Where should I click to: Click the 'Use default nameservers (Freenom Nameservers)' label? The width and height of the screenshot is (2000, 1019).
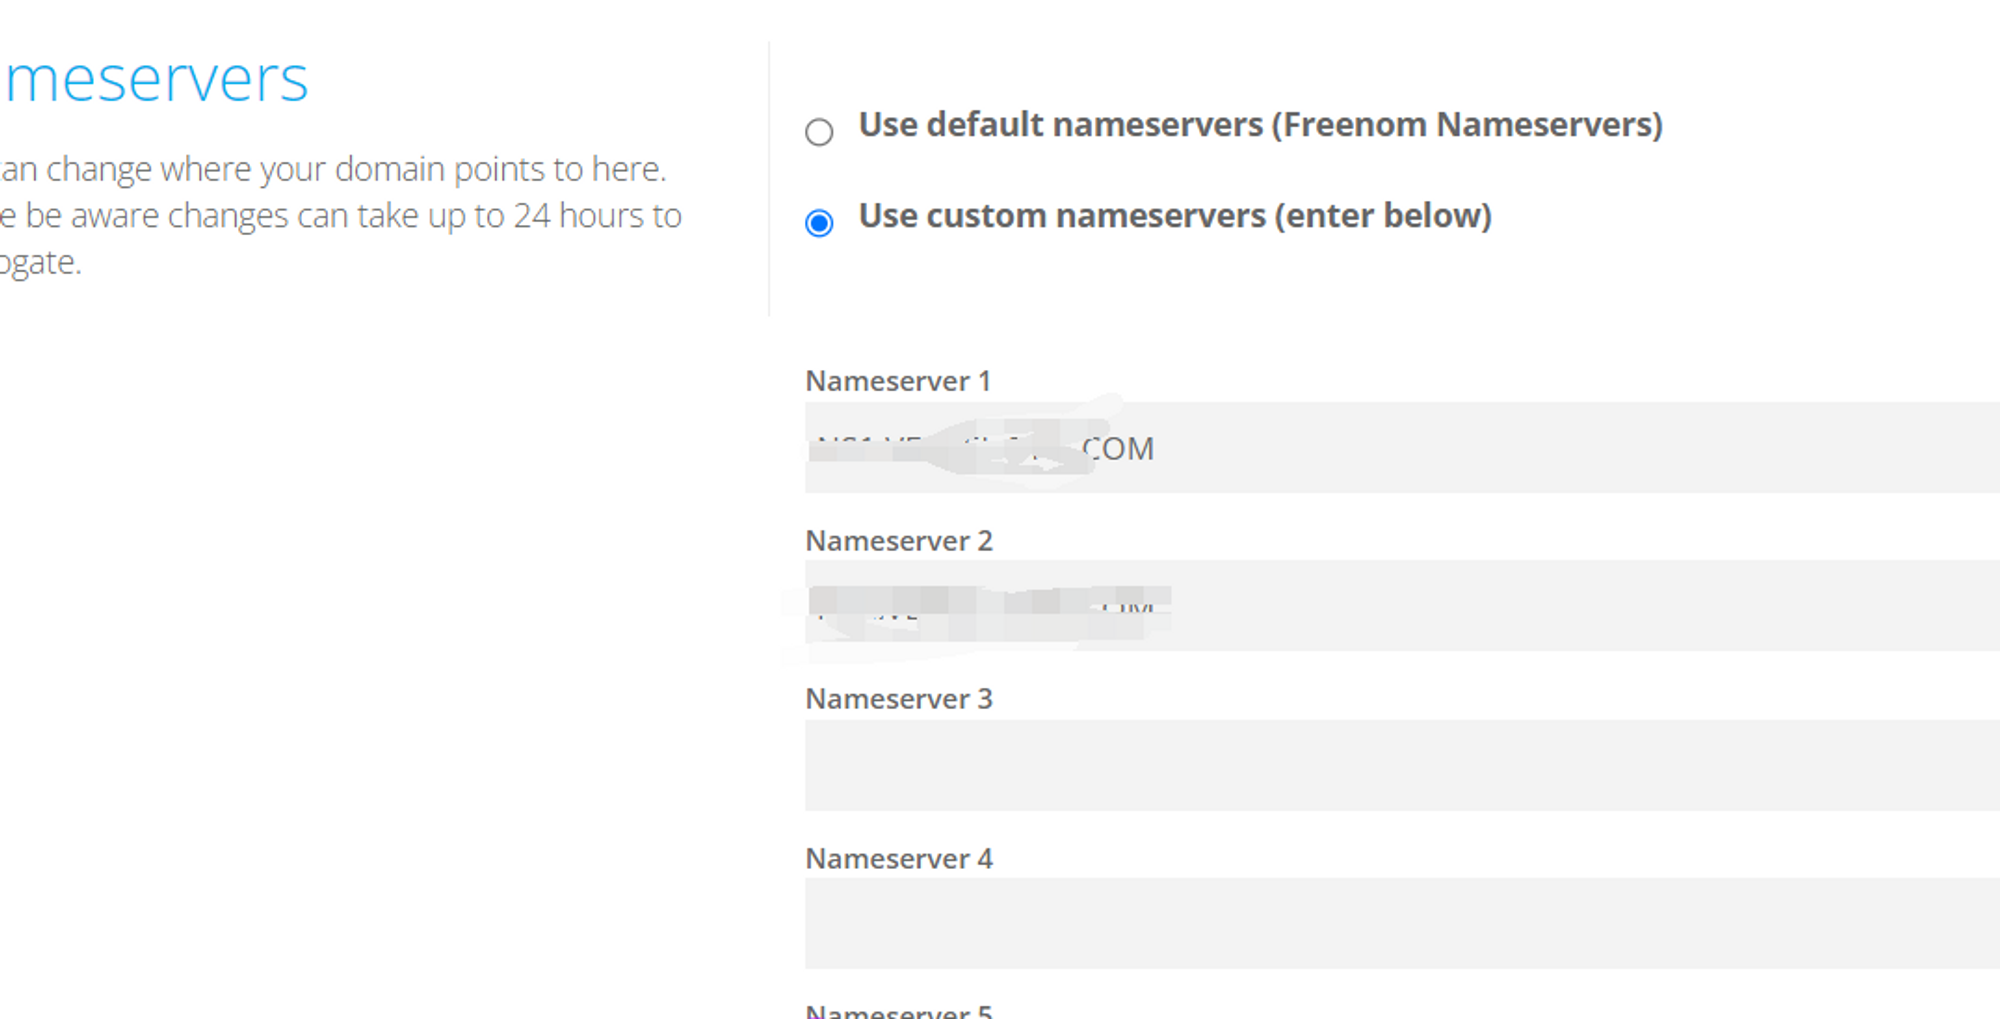point(1260,125)
